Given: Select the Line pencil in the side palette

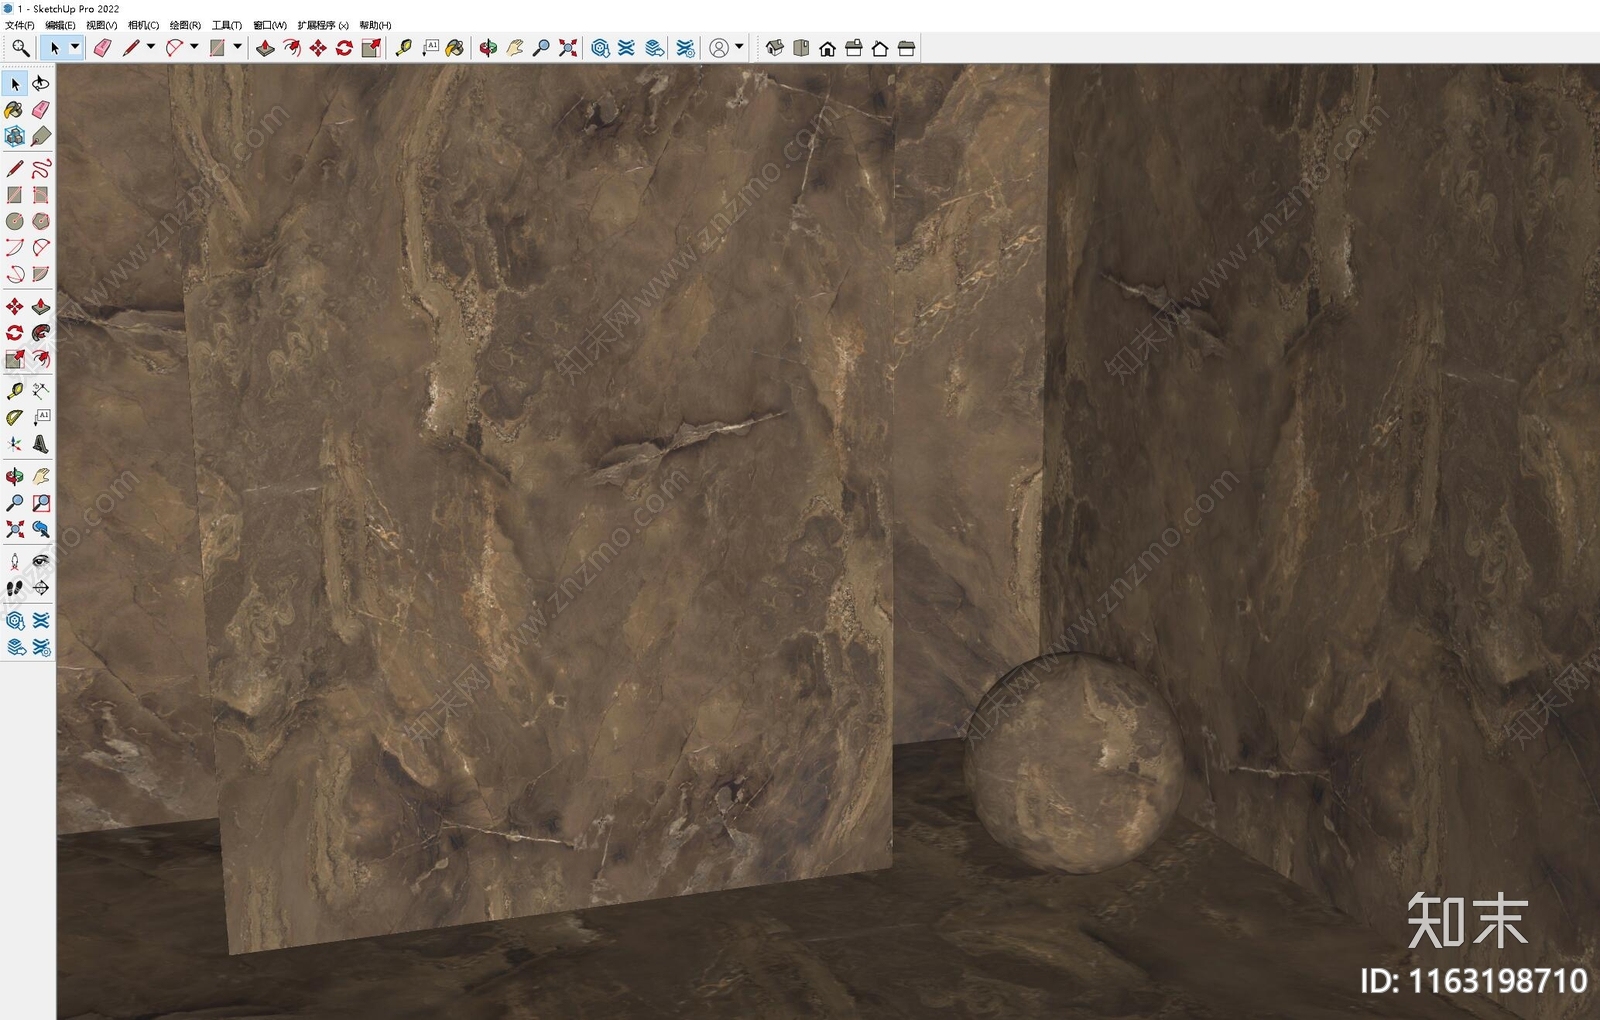Looking at the screenshot, I should pyautogui.click(x=14, y=168).
